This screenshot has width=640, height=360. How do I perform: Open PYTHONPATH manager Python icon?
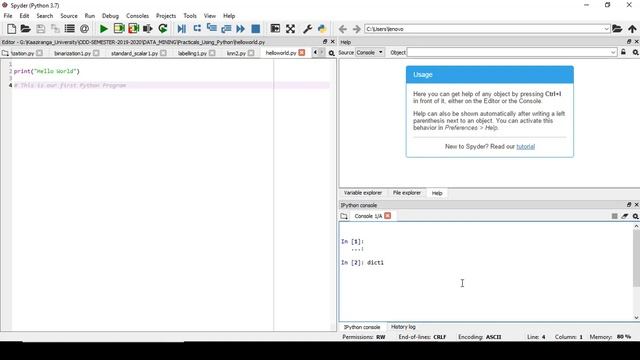[322, 29]
